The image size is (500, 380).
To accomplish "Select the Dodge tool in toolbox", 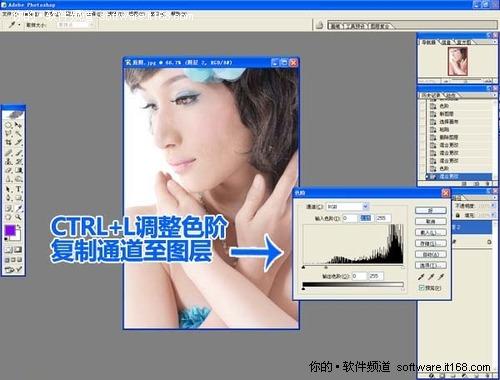I will tap(18, 179).
